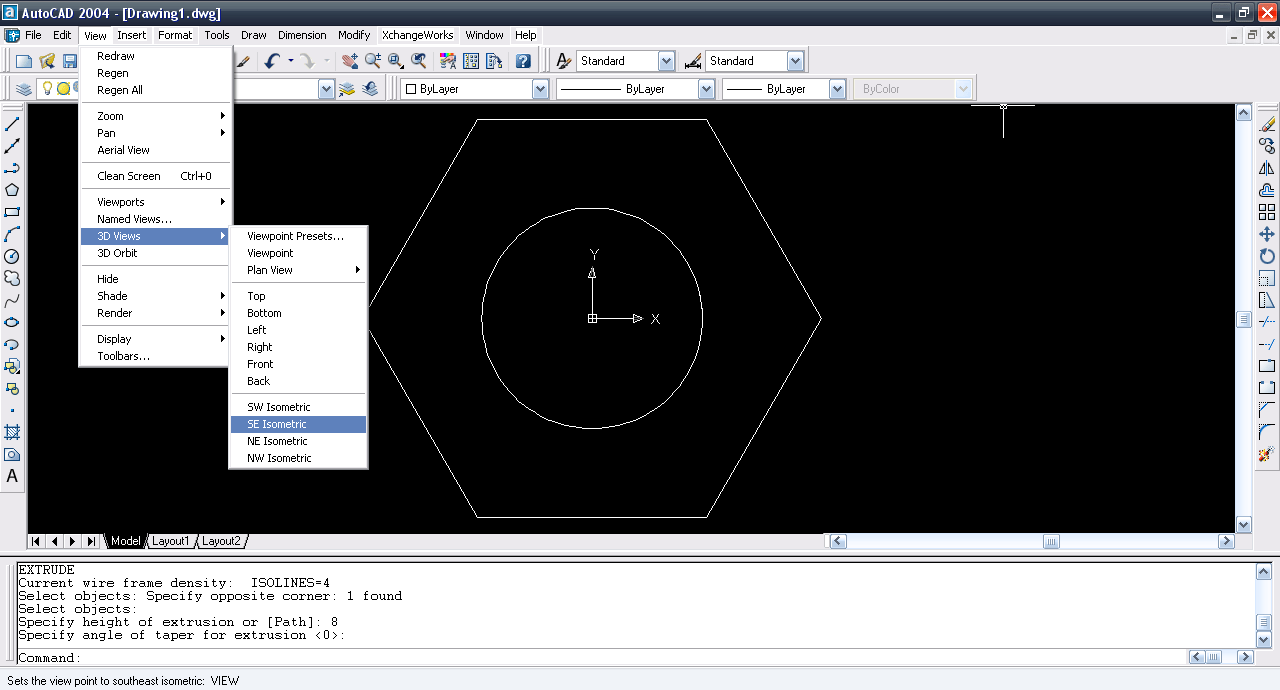Choose SE Isometric from 3D Views
The image size is (1280, 690).
click(299, 424)
